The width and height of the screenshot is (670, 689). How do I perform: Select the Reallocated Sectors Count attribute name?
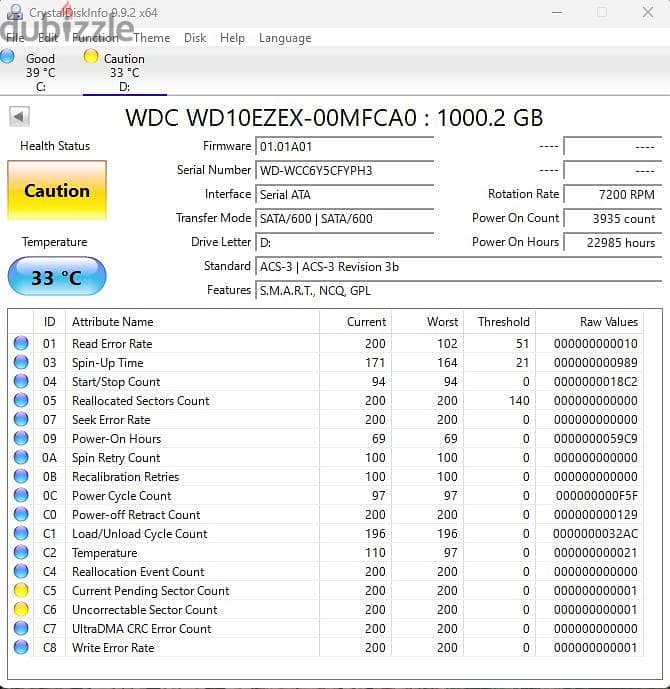(x=141, y=401)
